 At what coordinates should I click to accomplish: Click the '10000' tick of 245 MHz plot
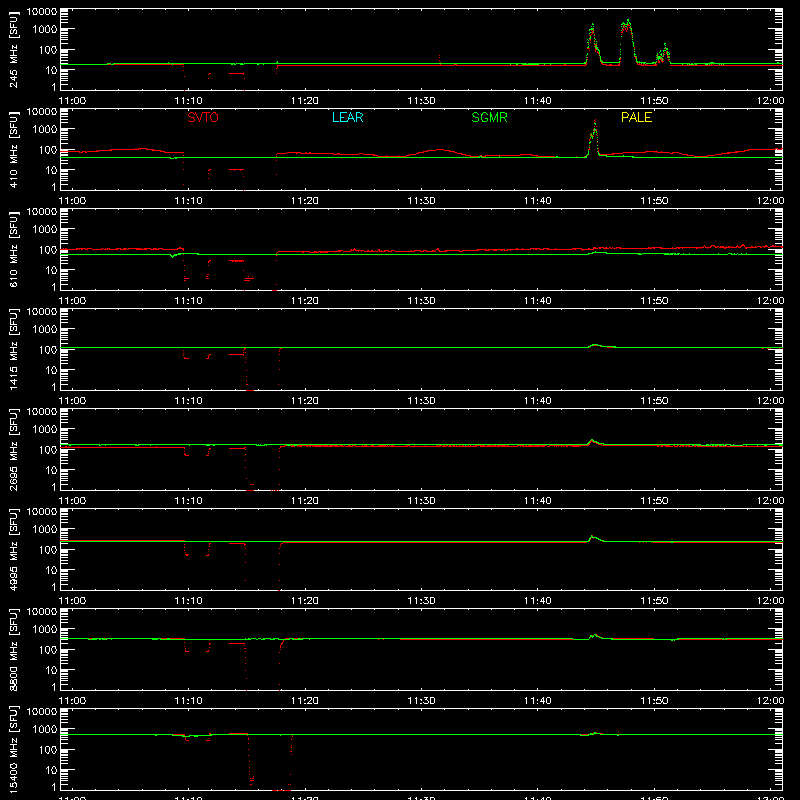click(42, 12)
